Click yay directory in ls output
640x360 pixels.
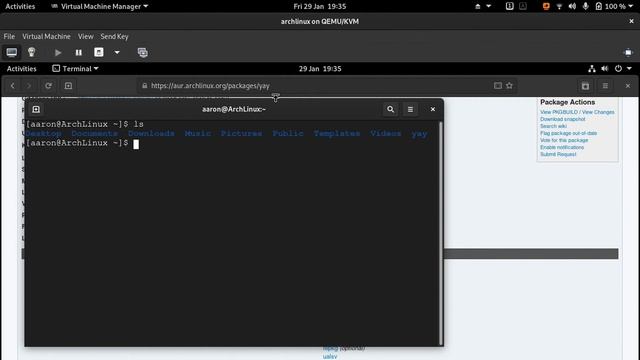[419, 134]
